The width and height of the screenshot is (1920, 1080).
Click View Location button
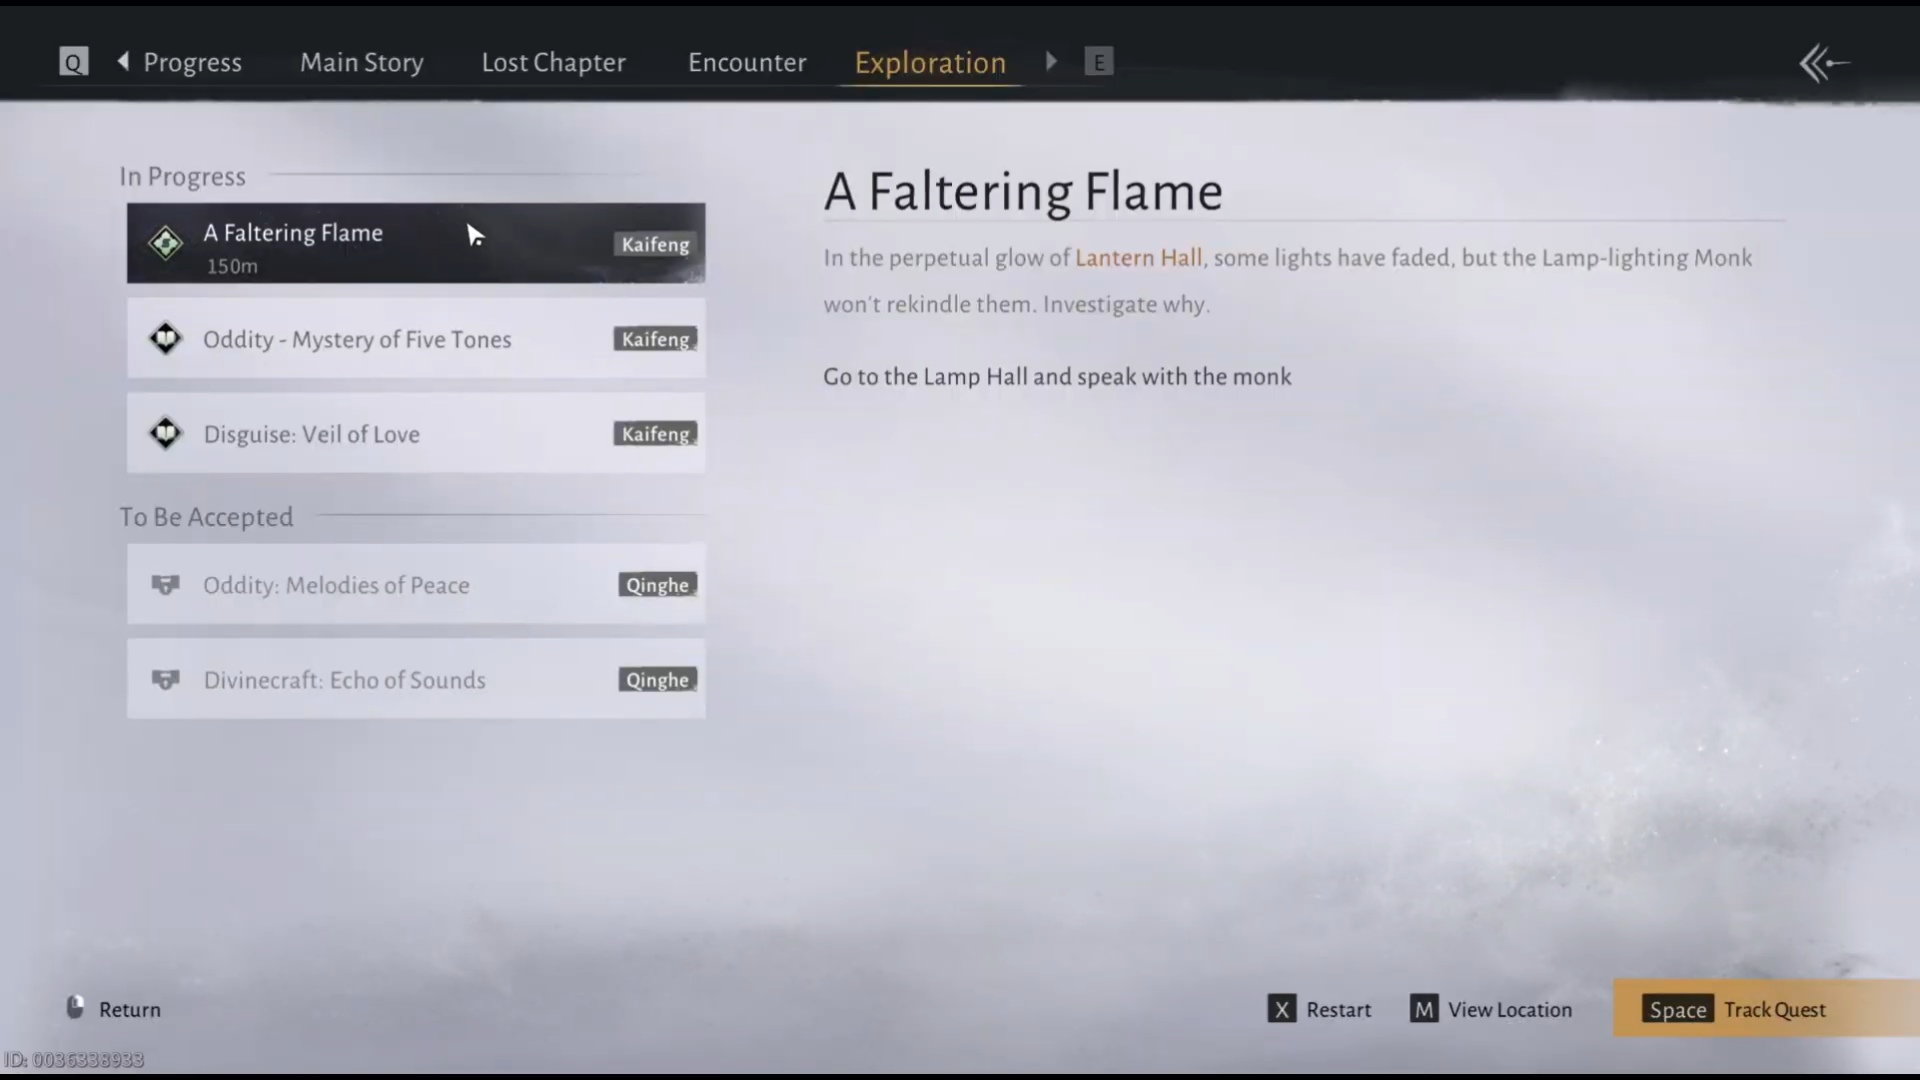[1491, 1009]
